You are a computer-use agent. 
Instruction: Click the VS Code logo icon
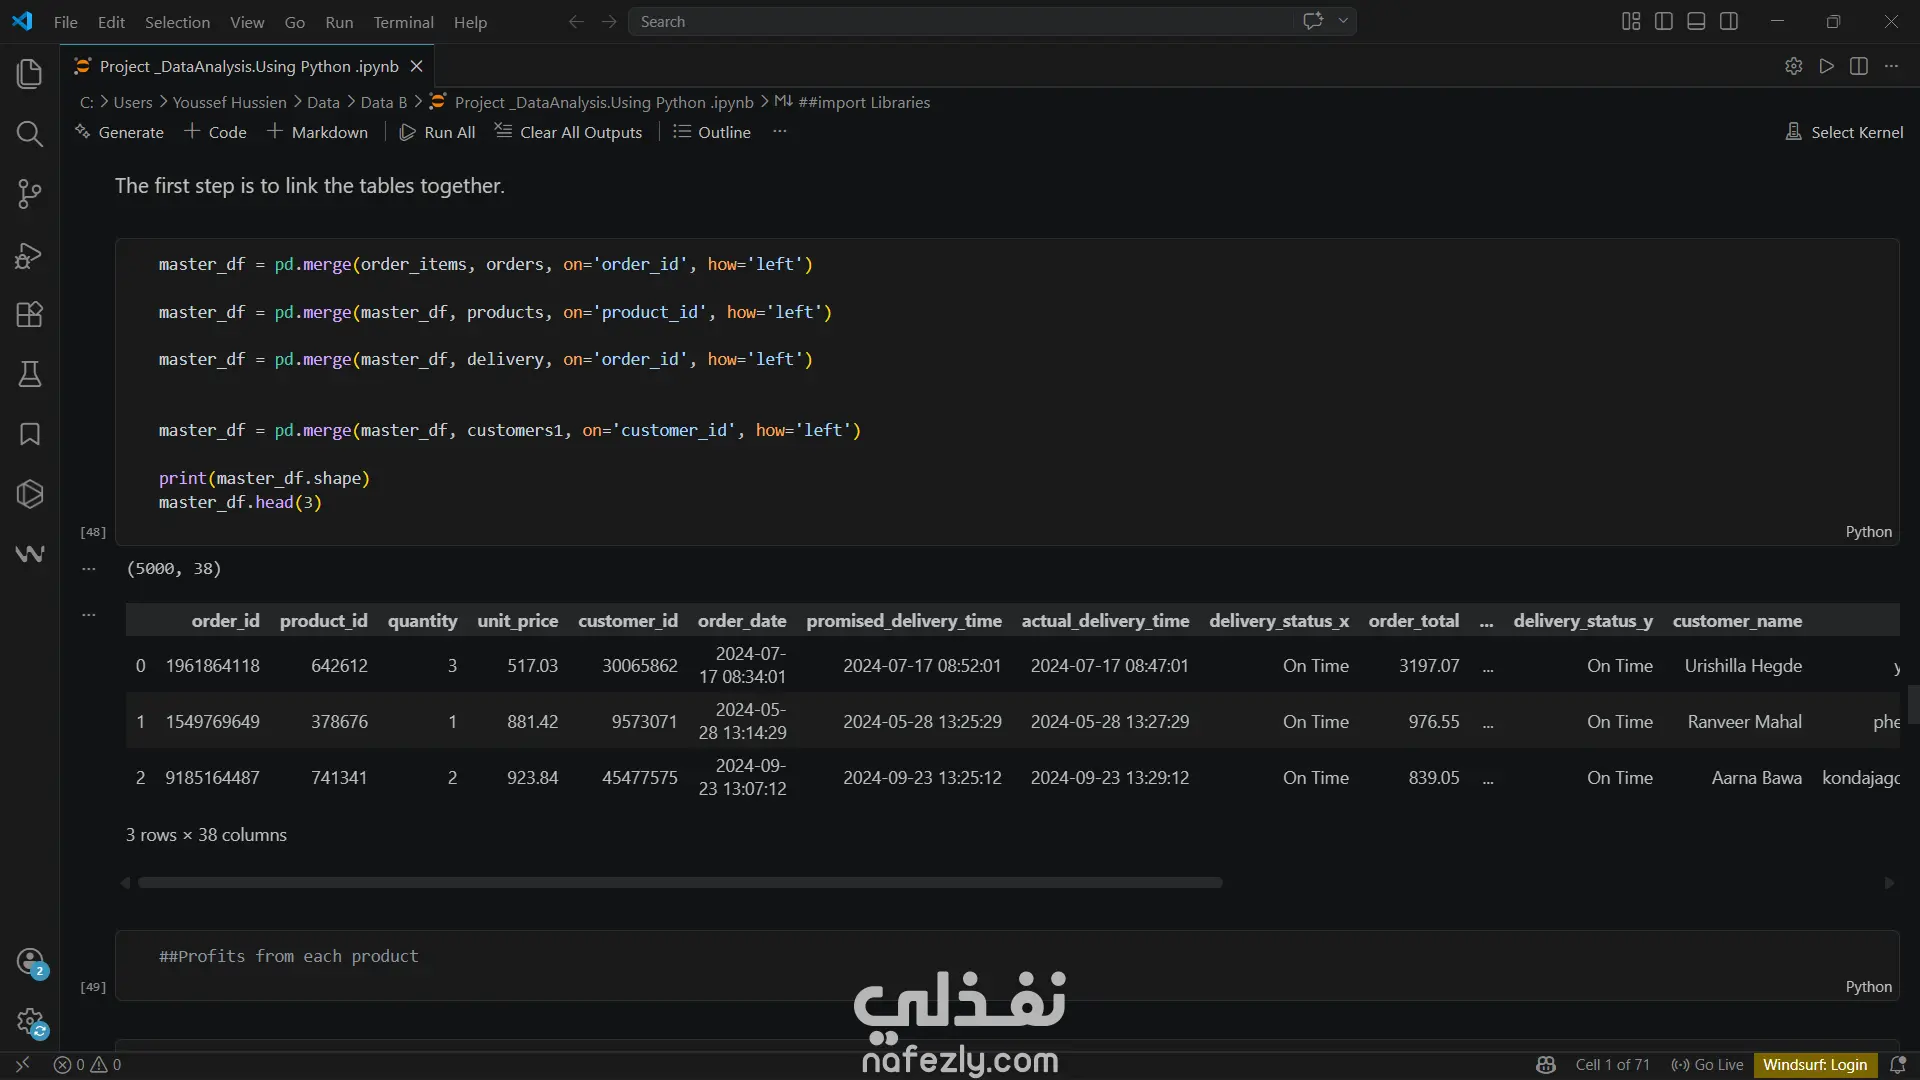(22, 21)
